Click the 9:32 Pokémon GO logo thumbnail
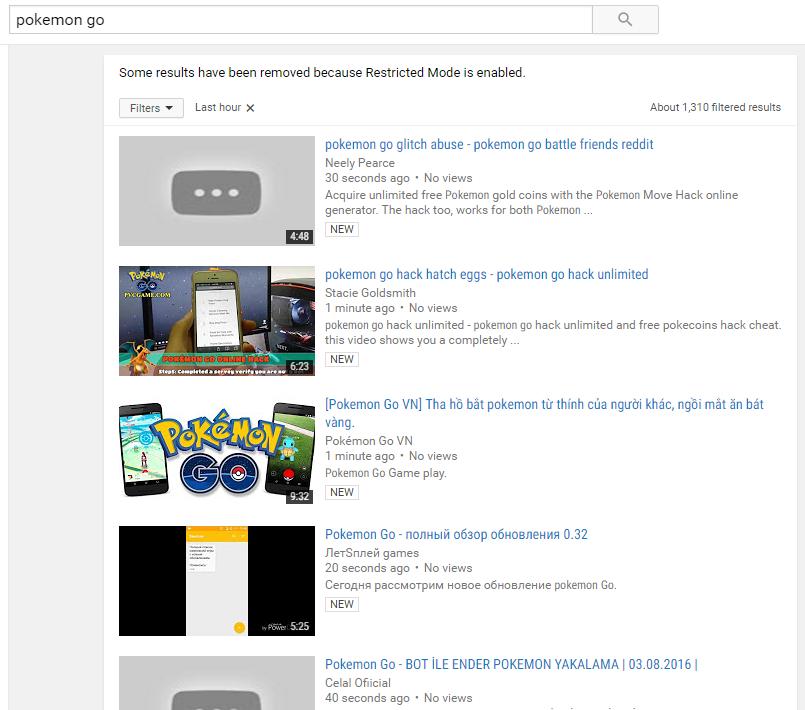Image resolution: width=805 pixels, height=710 pixels. click(x=217, y=451)
